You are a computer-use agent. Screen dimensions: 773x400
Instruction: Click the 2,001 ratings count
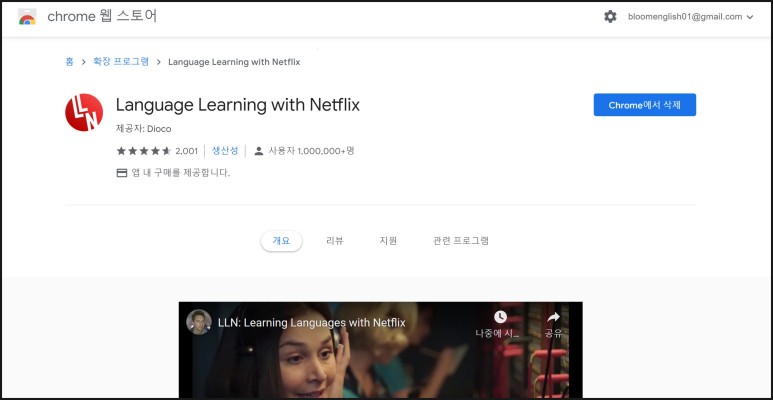point(186,151)
